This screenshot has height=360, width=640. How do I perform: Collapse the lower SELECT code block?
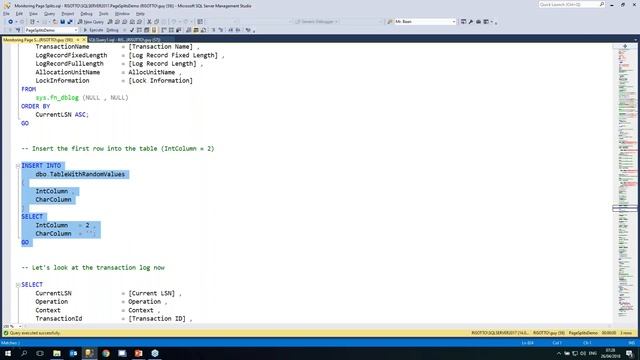pyautogui.click(x=18, y=285)
